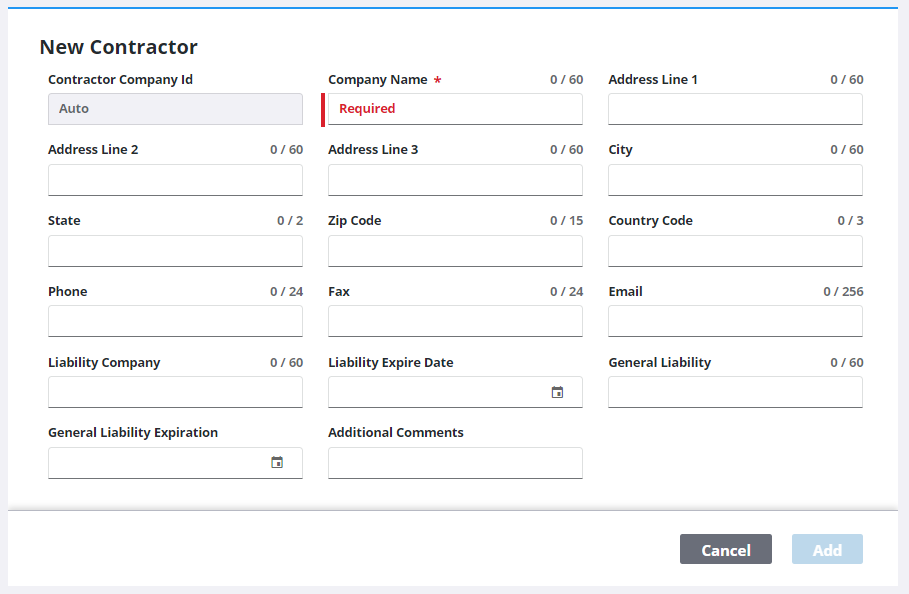This screenshot has height=594, width=909.
Task: Click the Country Code field
Action: click(x=735, y=251)
